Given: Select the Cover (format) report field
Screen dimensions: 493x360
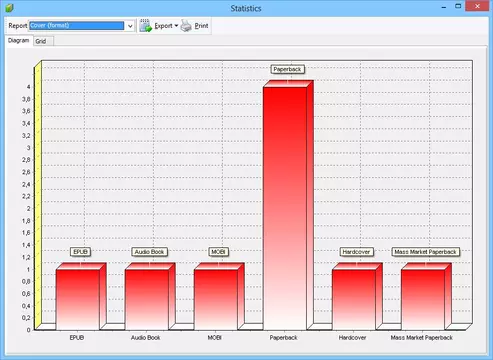Looking at the screenshot, I should [x=76, y=26].
